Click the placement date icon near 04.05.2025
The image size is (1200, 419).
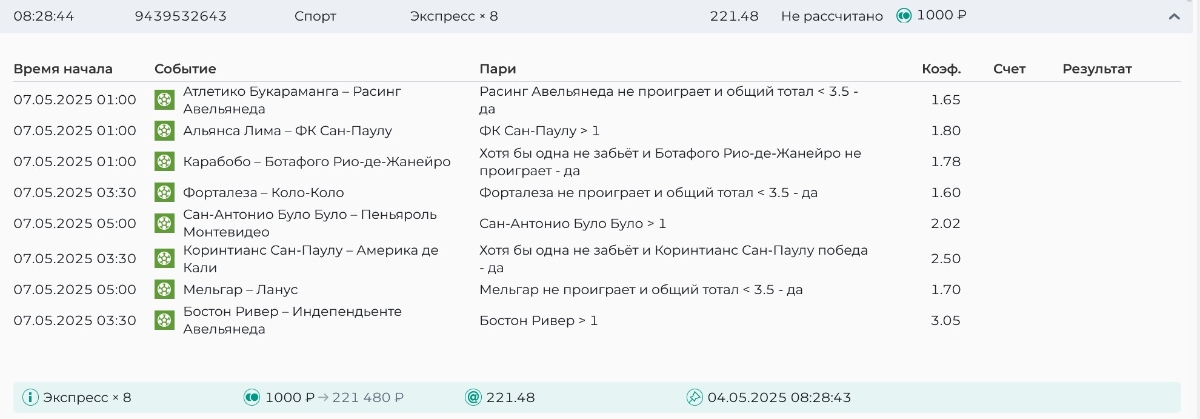click(x=695, y=398)
